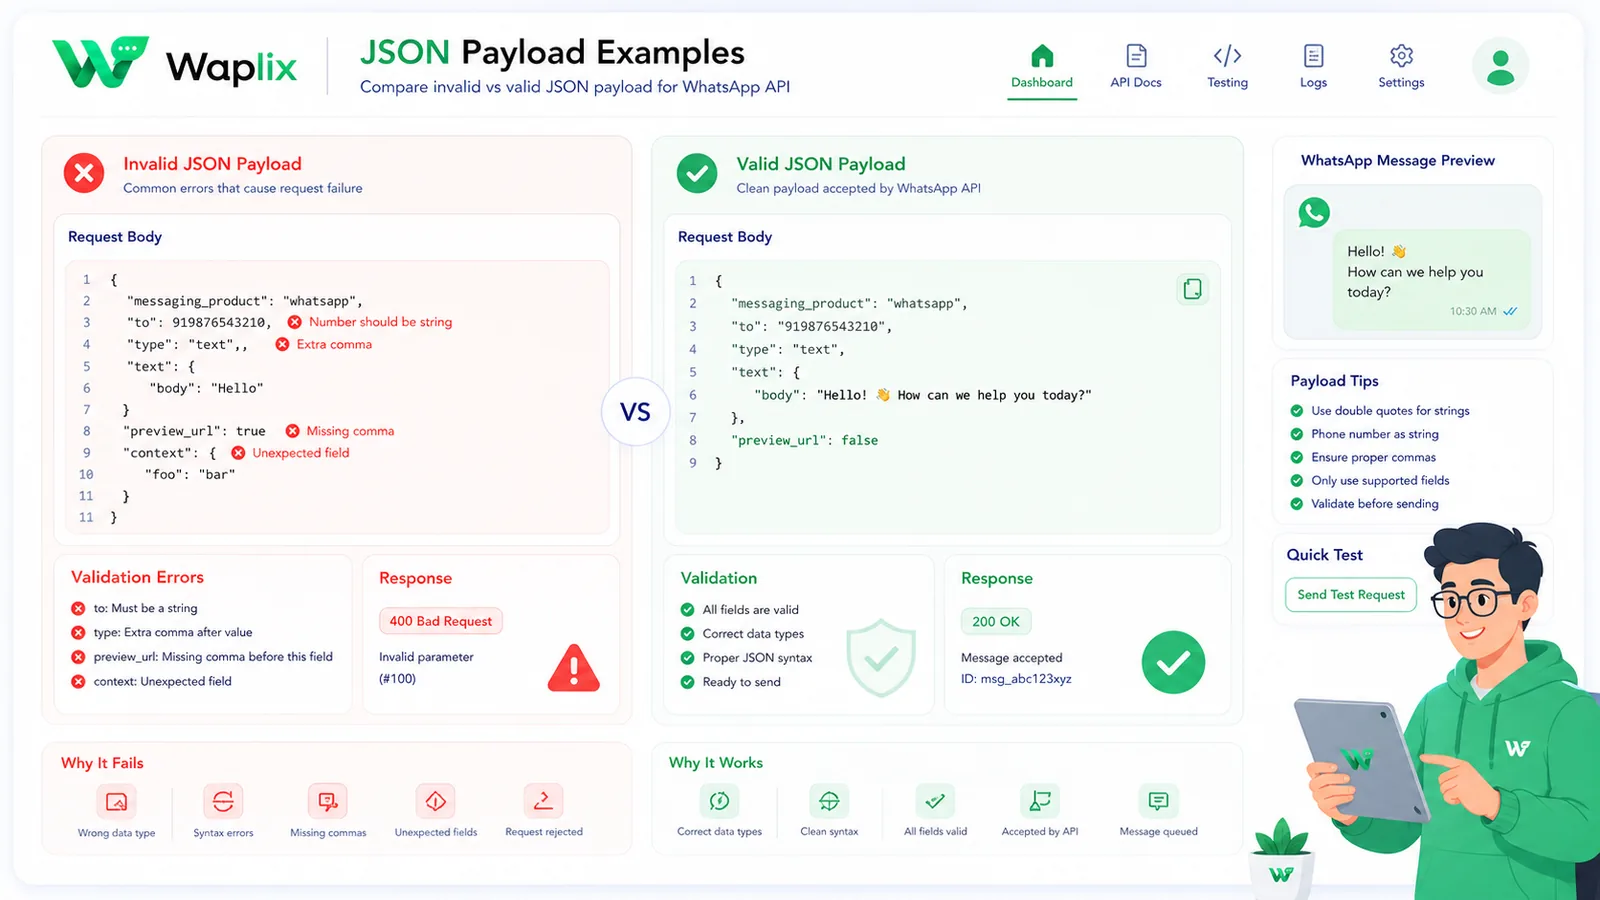
Task: Click the 'Proper JSON syntax' validation item
Action: tap(746, 658)
